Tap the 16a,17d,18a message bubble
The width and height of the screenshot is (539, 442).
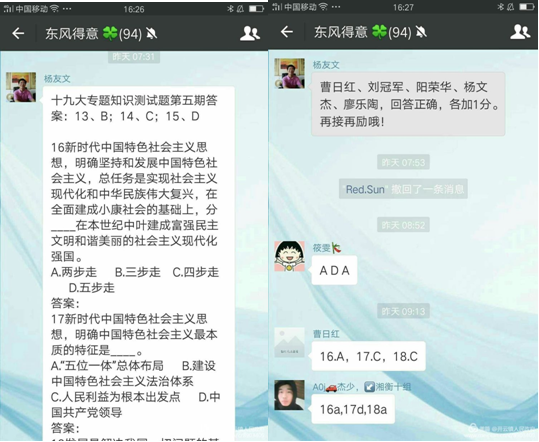pyautogui.click(x=353, y=409)
